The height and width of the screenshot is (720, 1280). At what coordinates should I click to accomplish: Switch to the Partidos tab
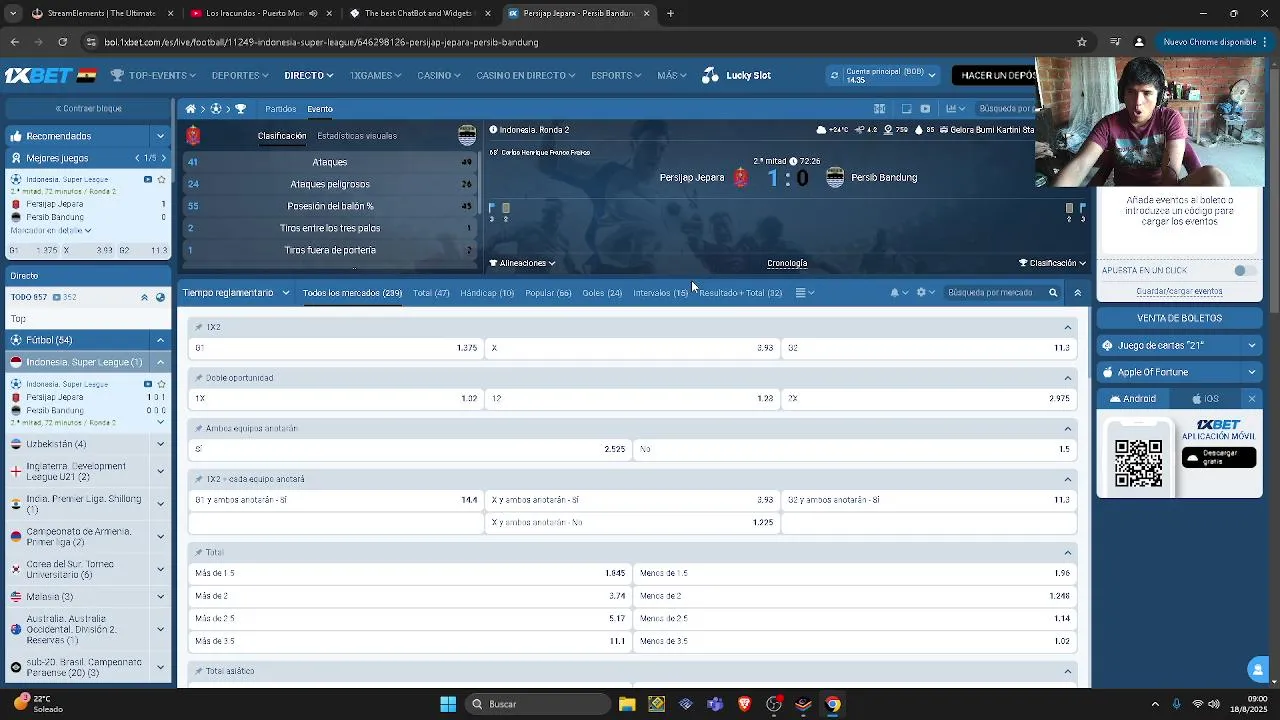(x=281, y=109)
